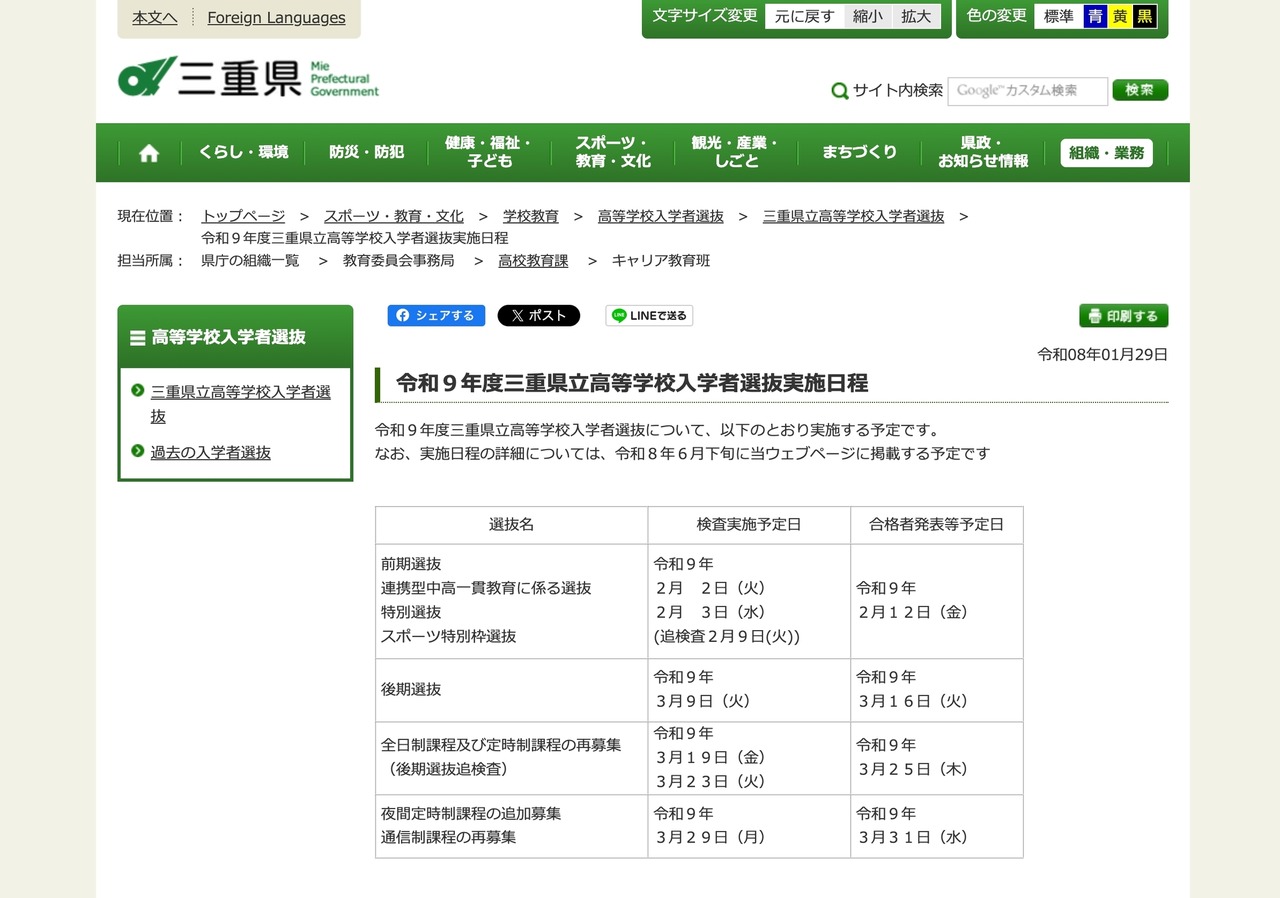Screen dimensions: 1280x898
Task: Jump to 本文へ main content link
Action: click(x=155, y=18)
